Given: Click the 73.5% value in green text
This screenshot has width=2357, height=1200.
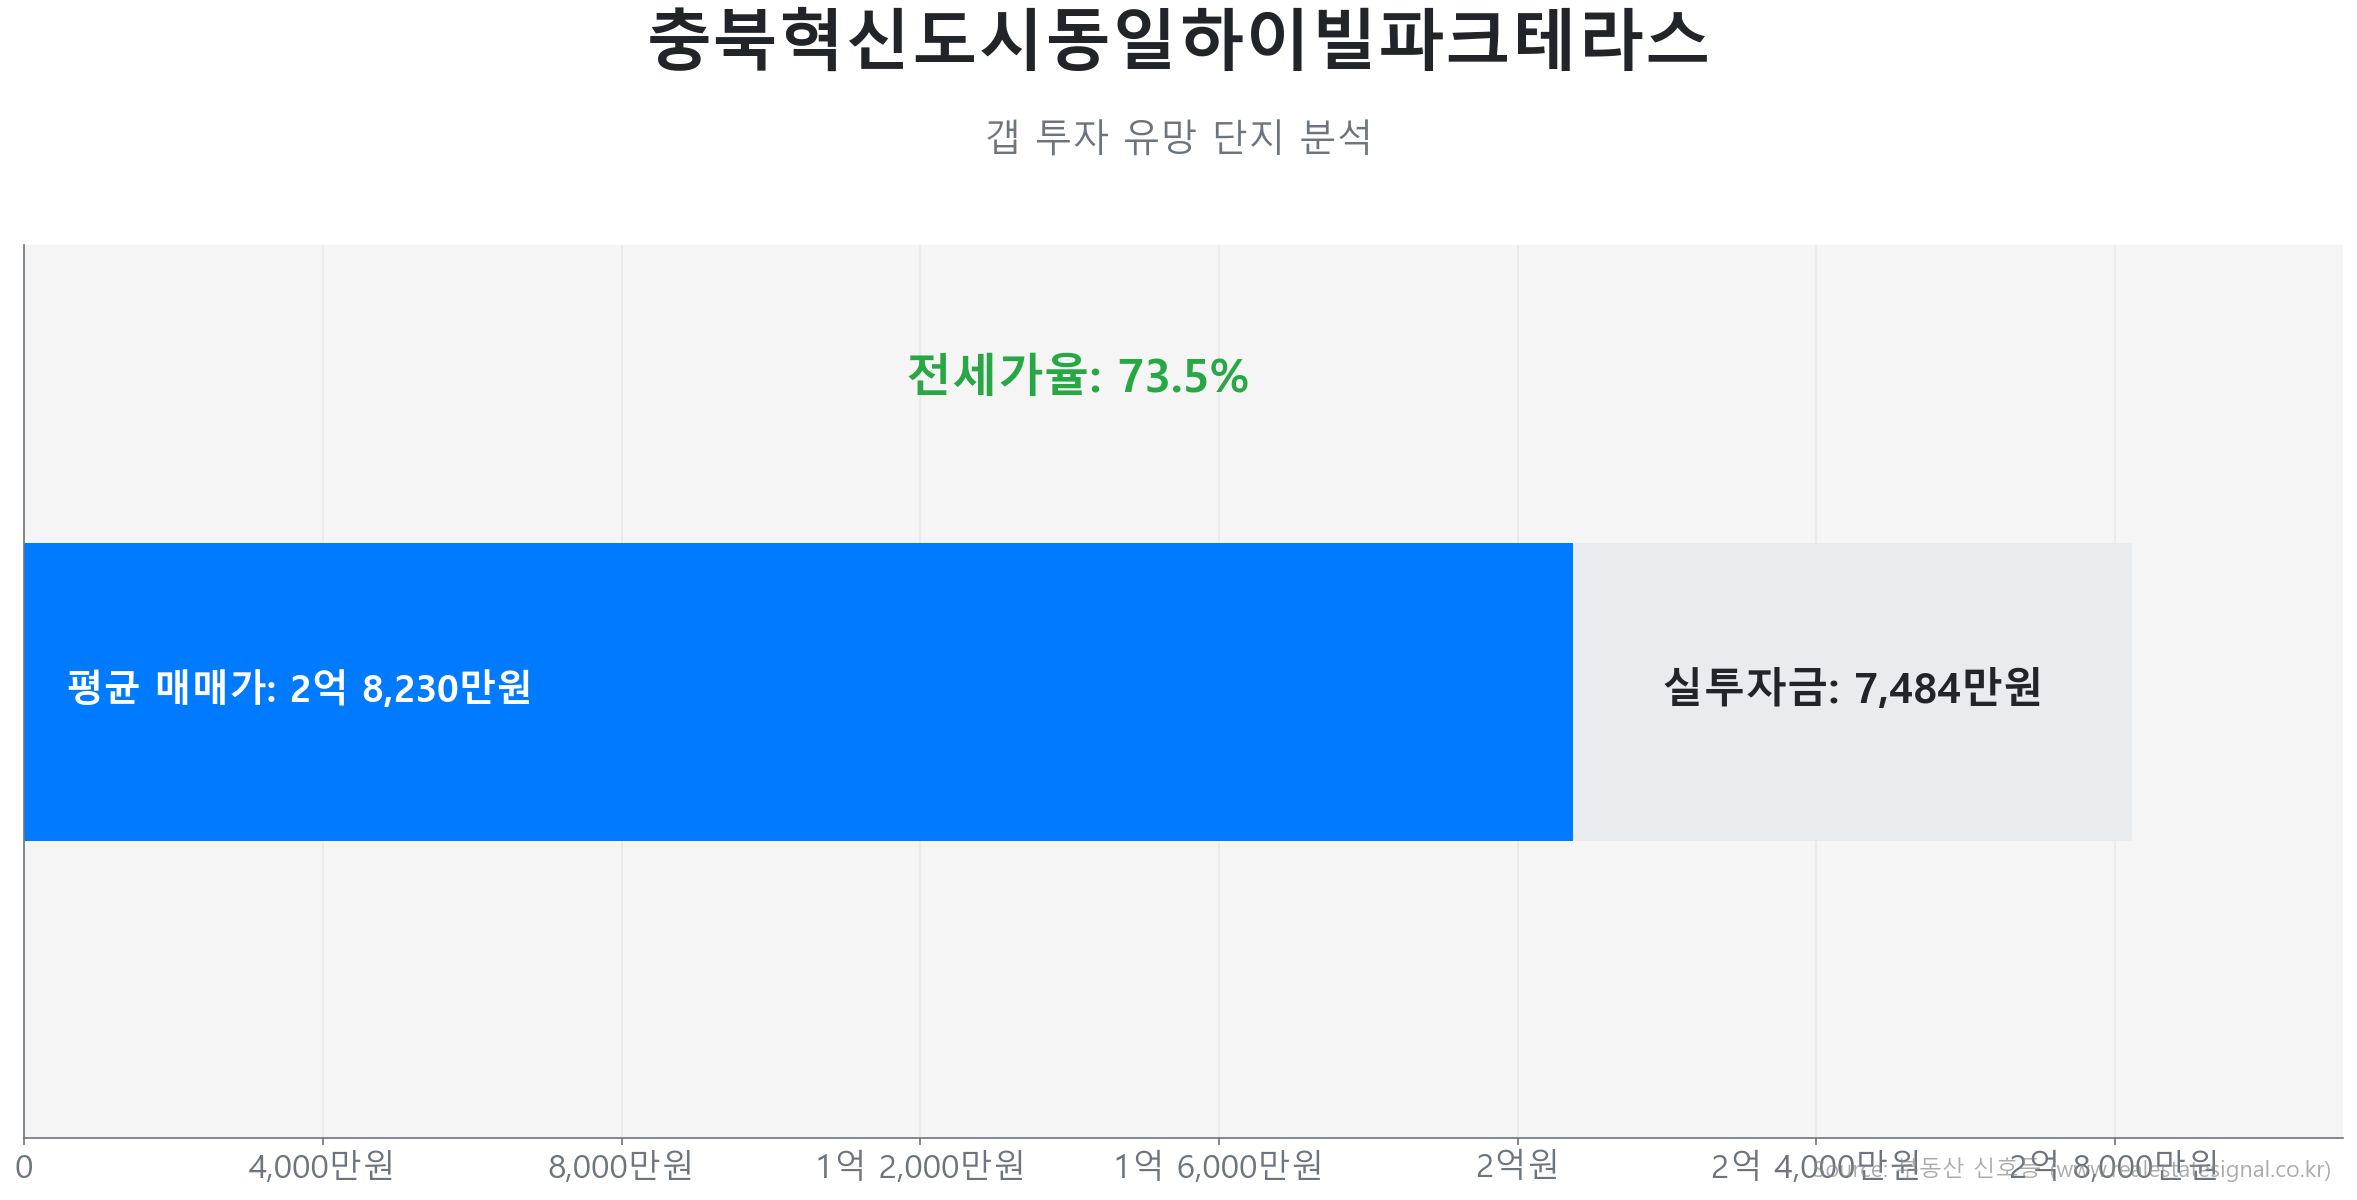Looking at the screenshot, I should pos(1183,377).
